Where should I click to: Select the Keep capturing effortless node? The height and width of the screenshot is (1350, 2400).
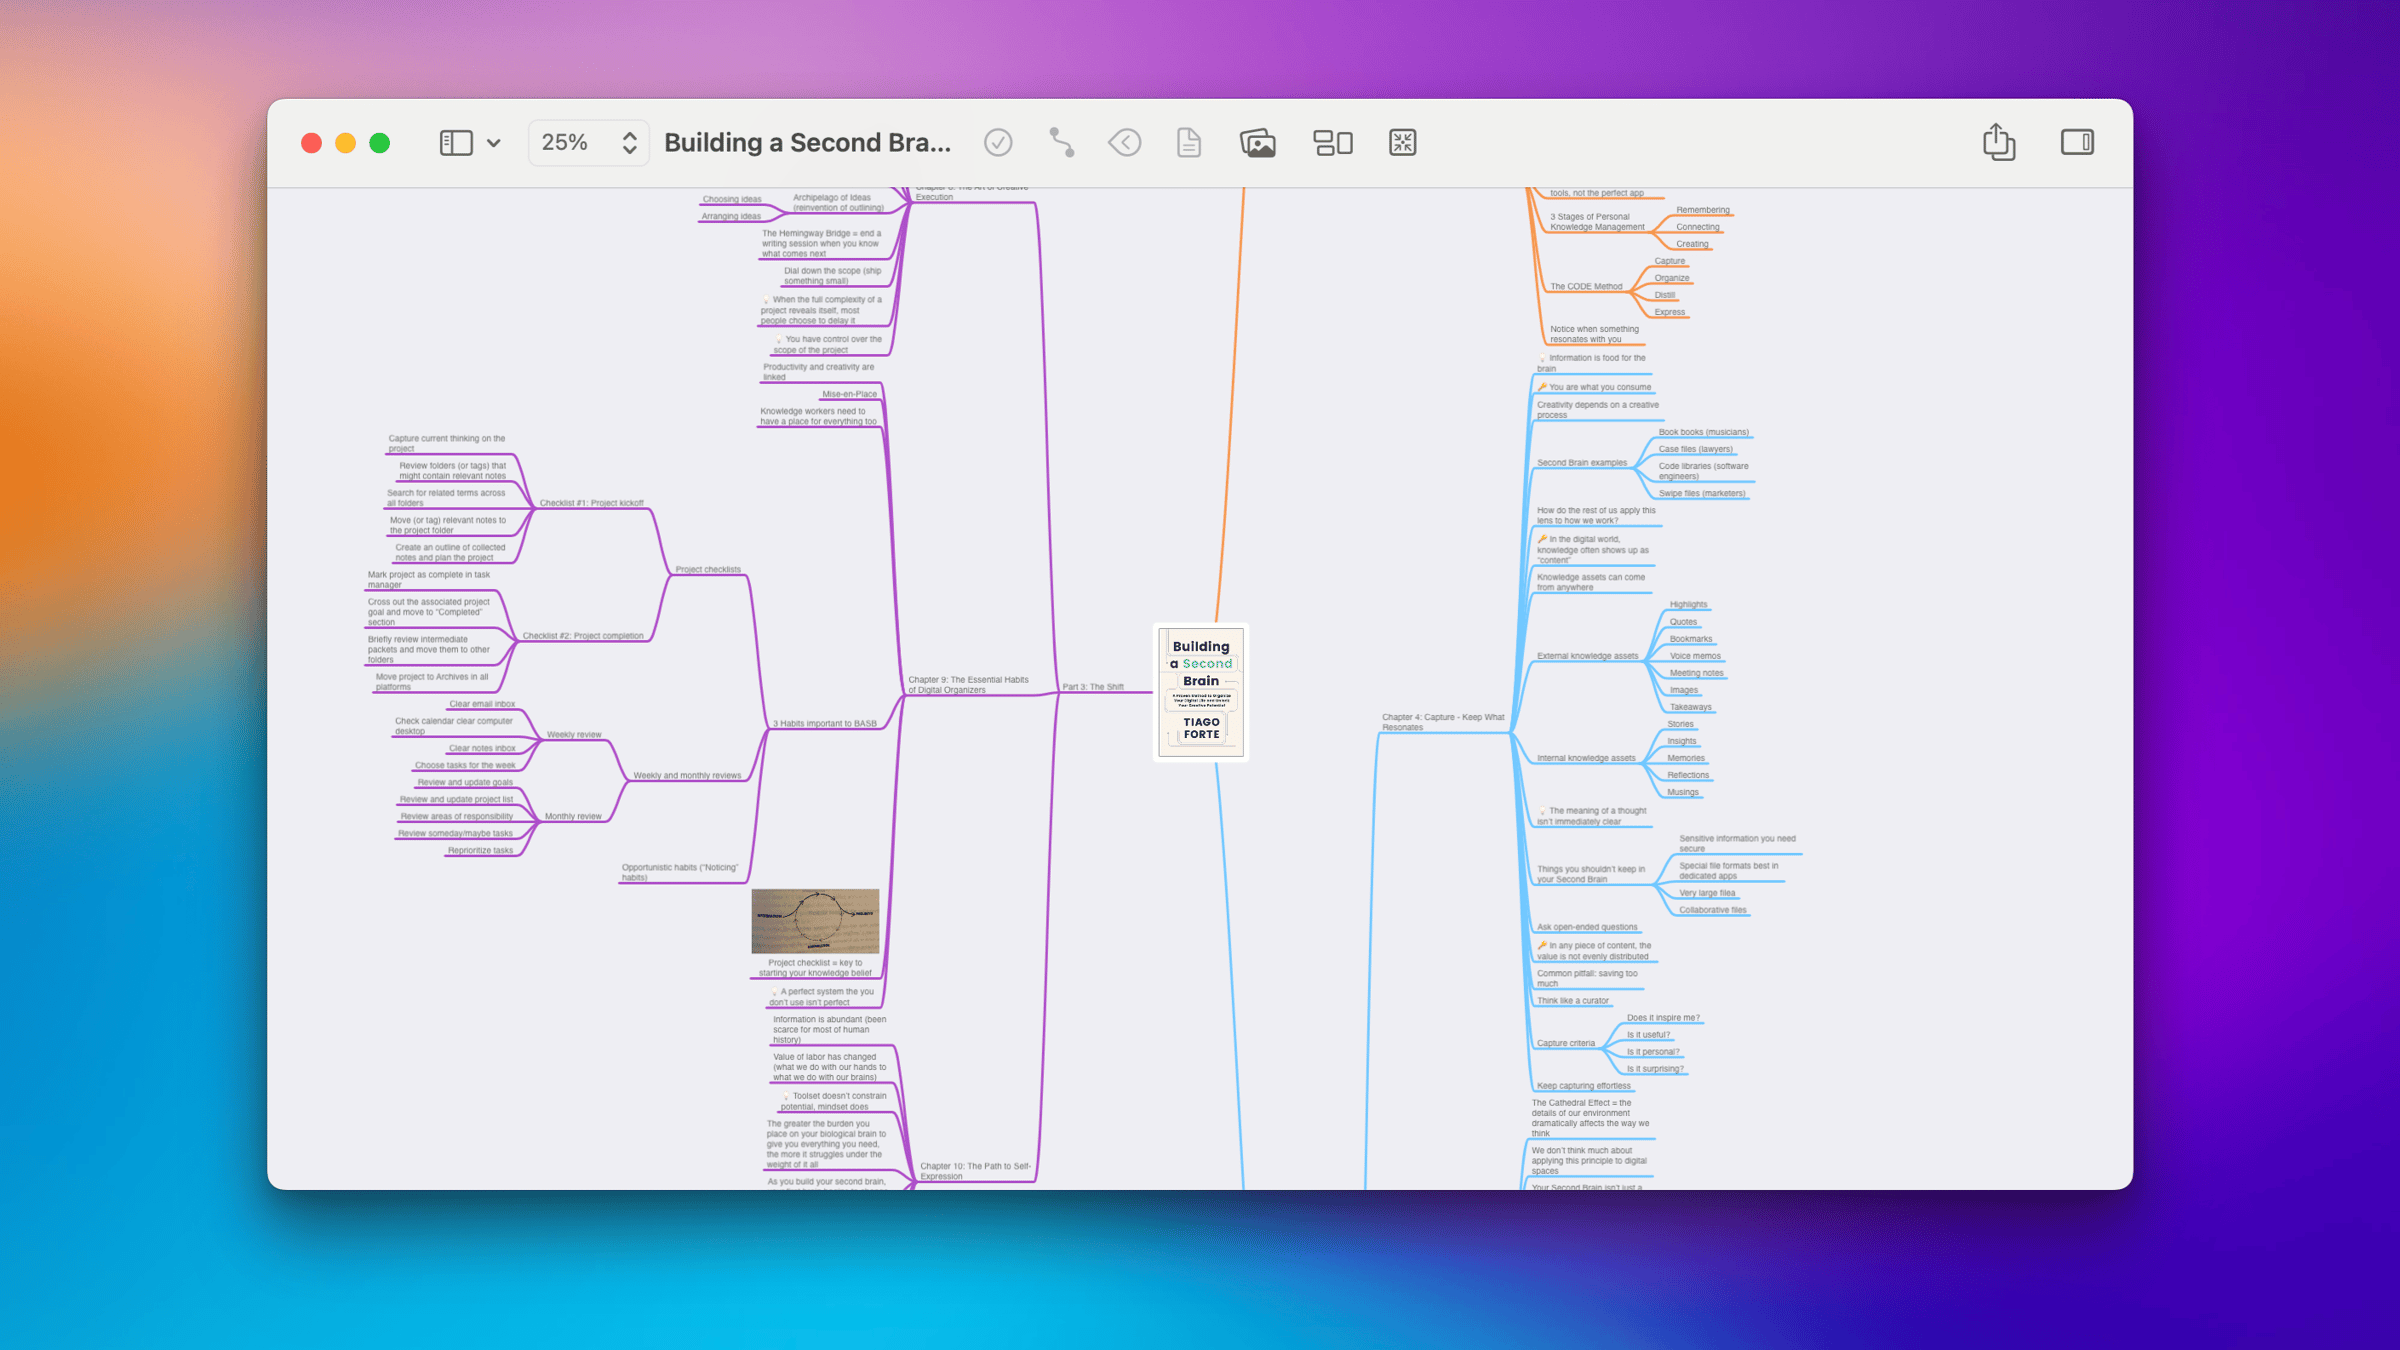[1584, 1086]
